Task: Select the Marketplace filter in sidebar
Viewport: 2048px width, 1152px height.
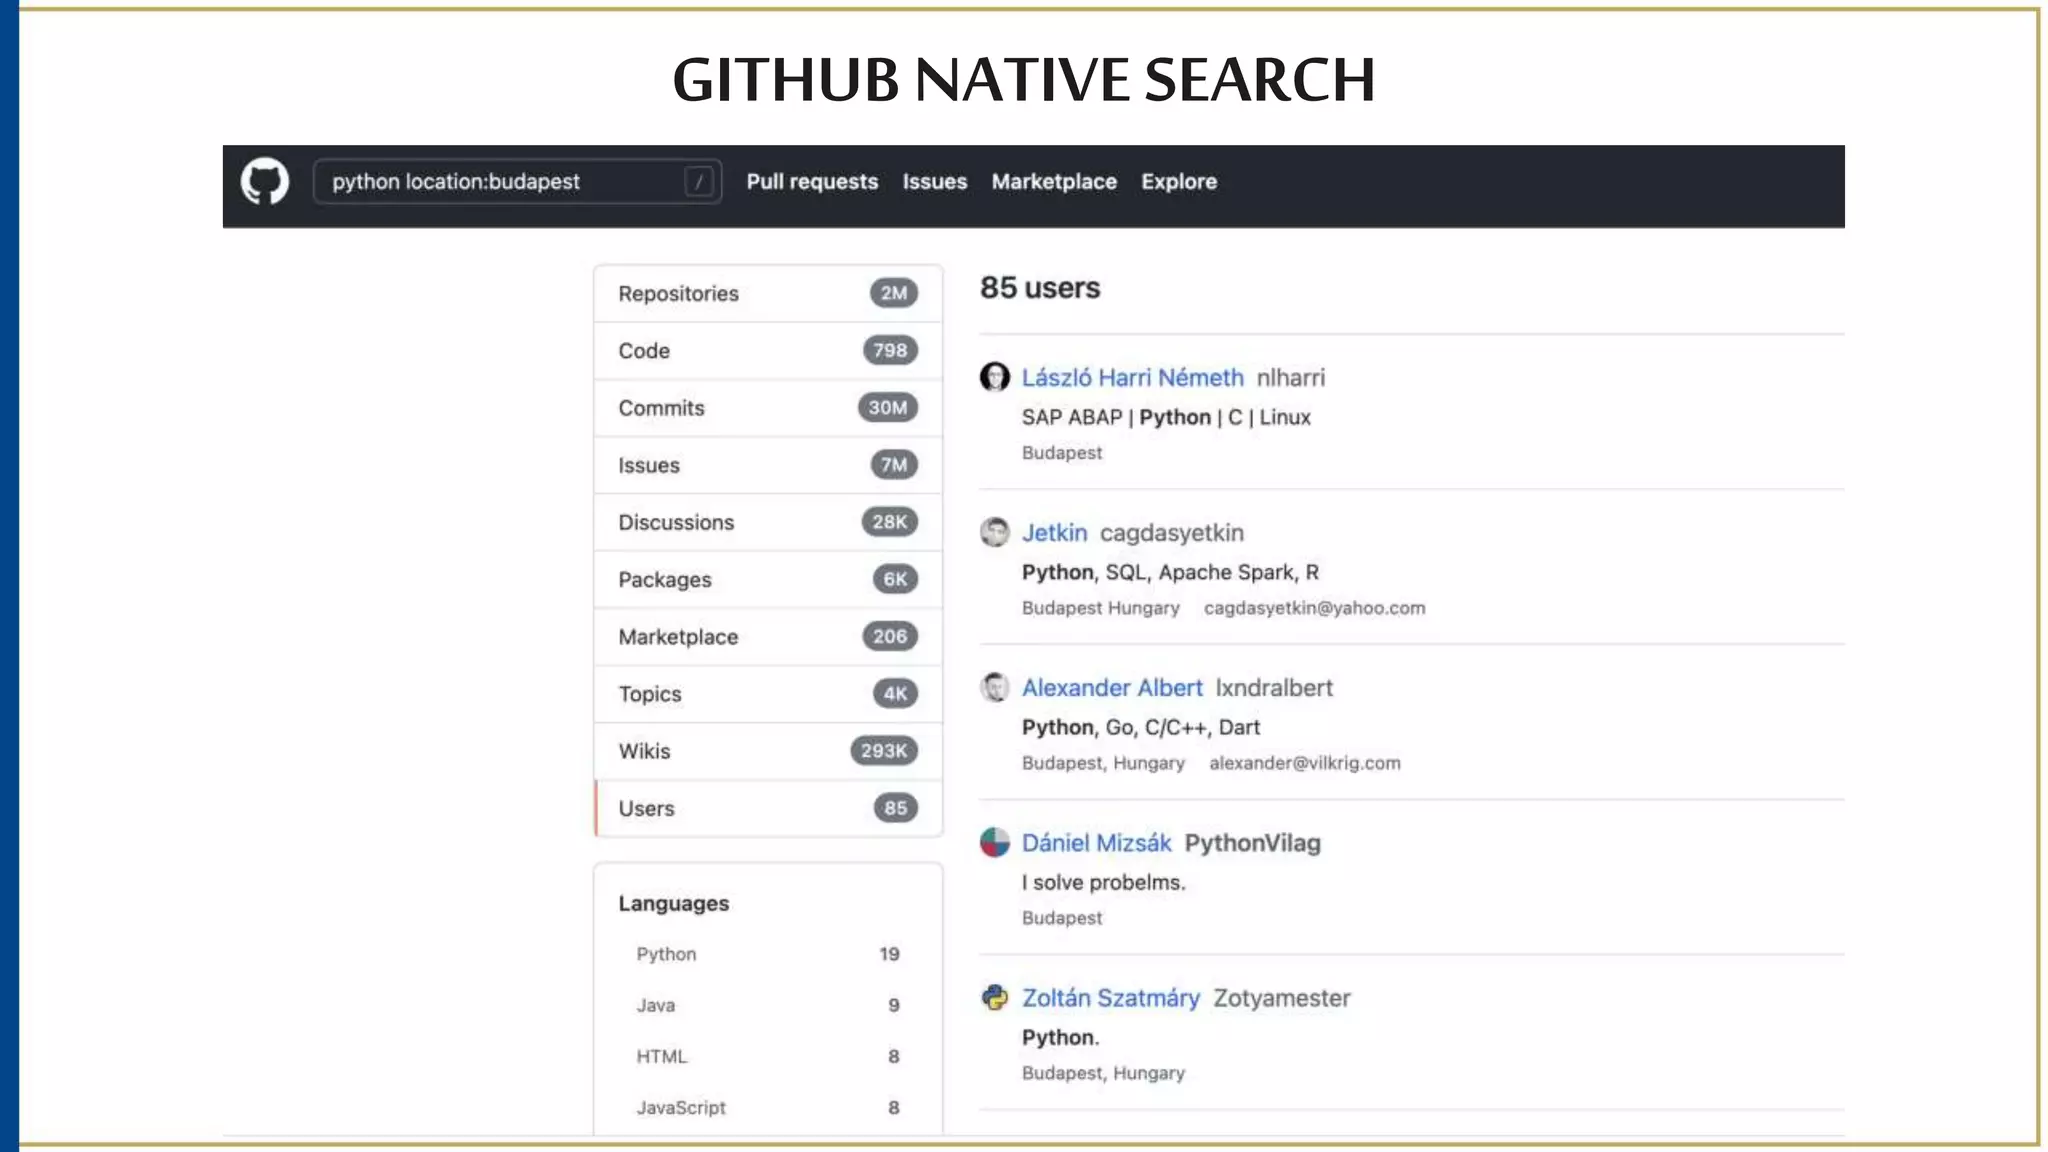Action: pyautogui.click(x=768, y=637)
